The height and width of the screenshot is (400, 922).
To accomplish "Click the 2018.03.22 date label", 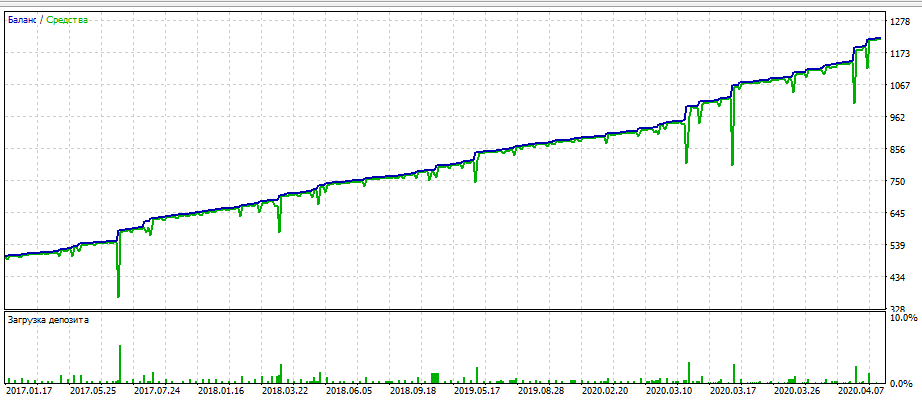I will (284, 390).
